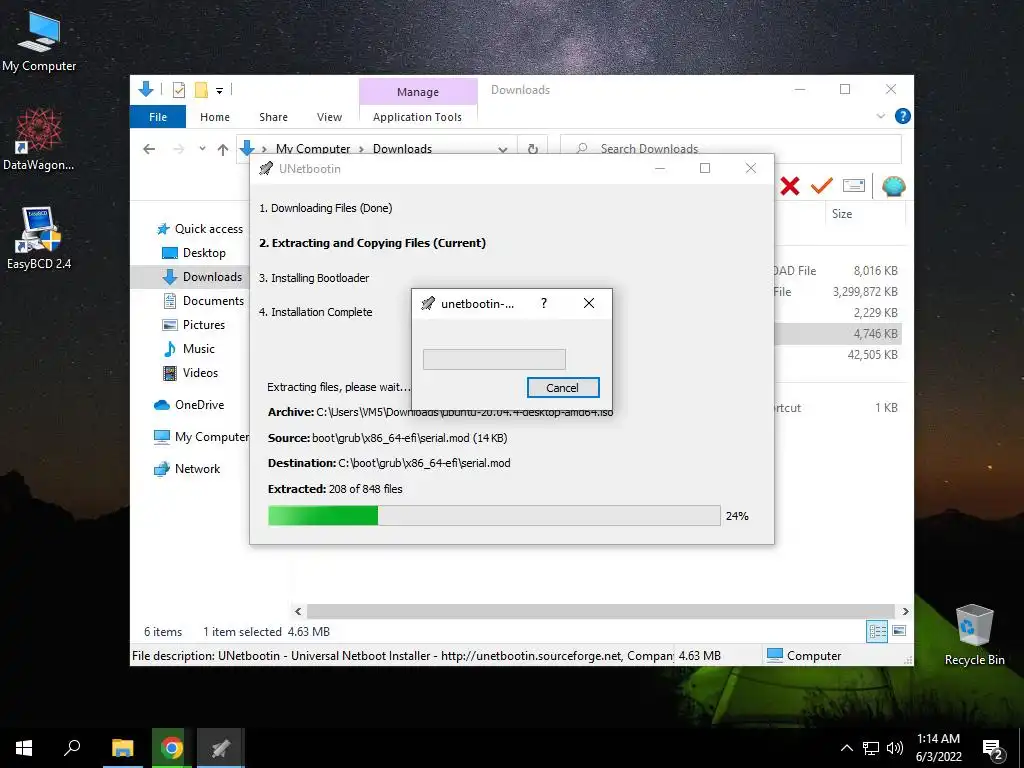Click the horizontal scrollbar in Explorer
Screen dimensions: 1024x768
[x=601, y=611]
